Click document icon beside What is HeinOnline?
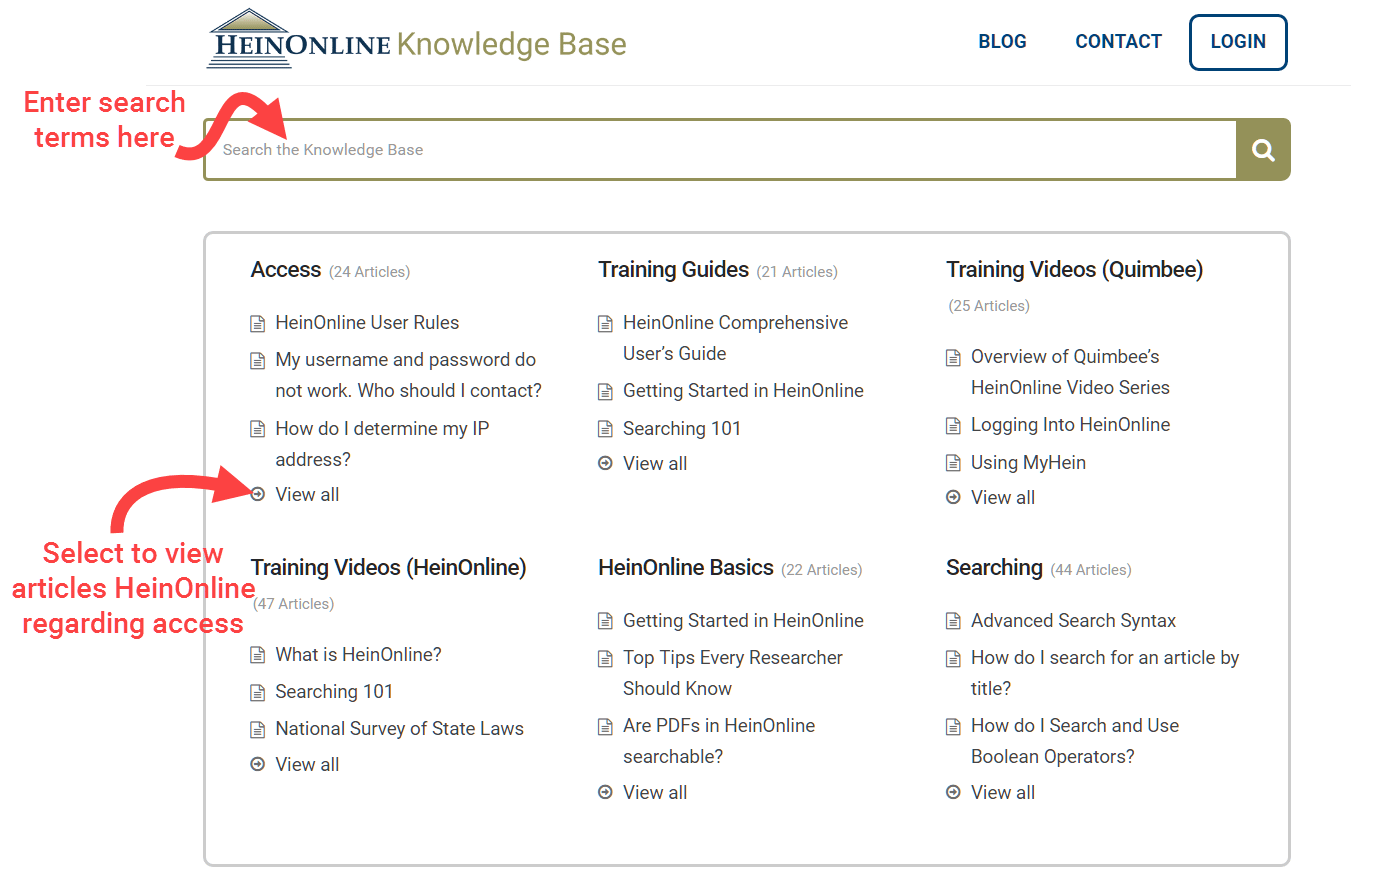The image size is (1393, 882). (x=257, y=656)
